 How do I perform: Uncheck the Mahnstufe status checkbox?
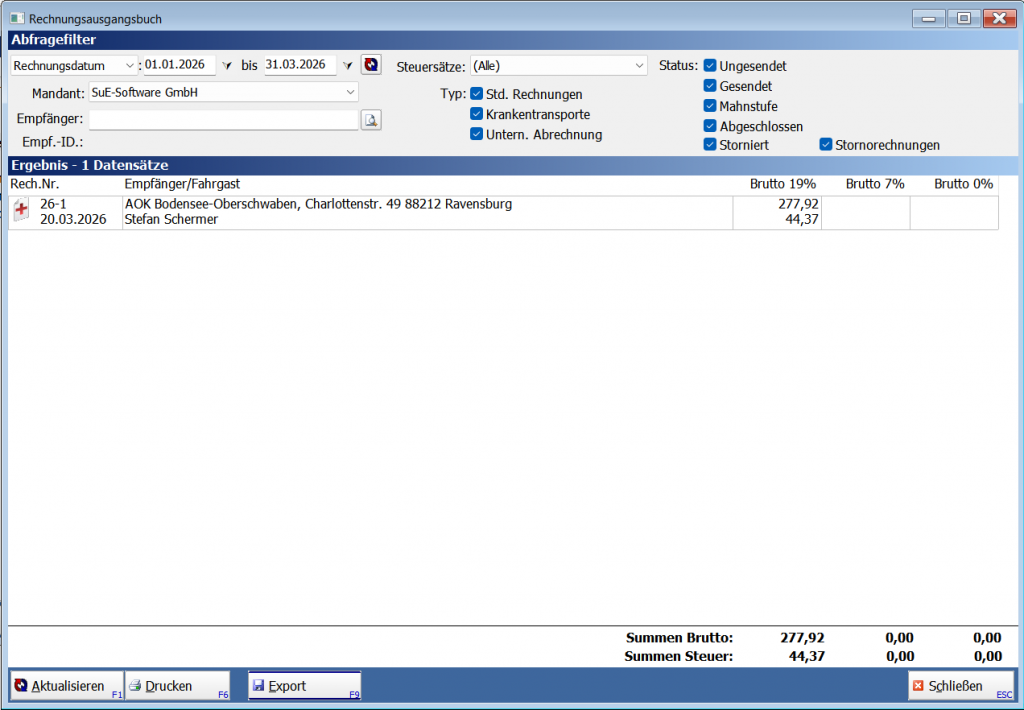click(710, 106)
